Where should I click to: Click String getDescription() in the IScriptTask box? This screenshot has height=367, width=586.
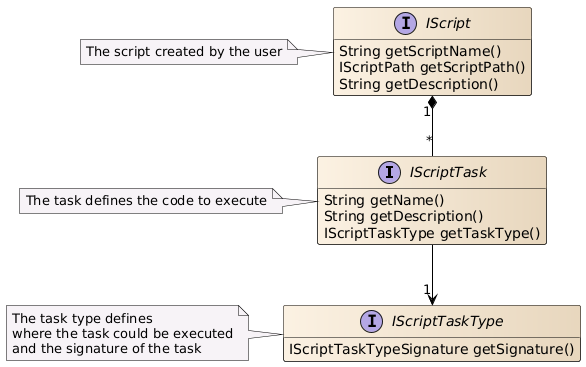[404, 216]
